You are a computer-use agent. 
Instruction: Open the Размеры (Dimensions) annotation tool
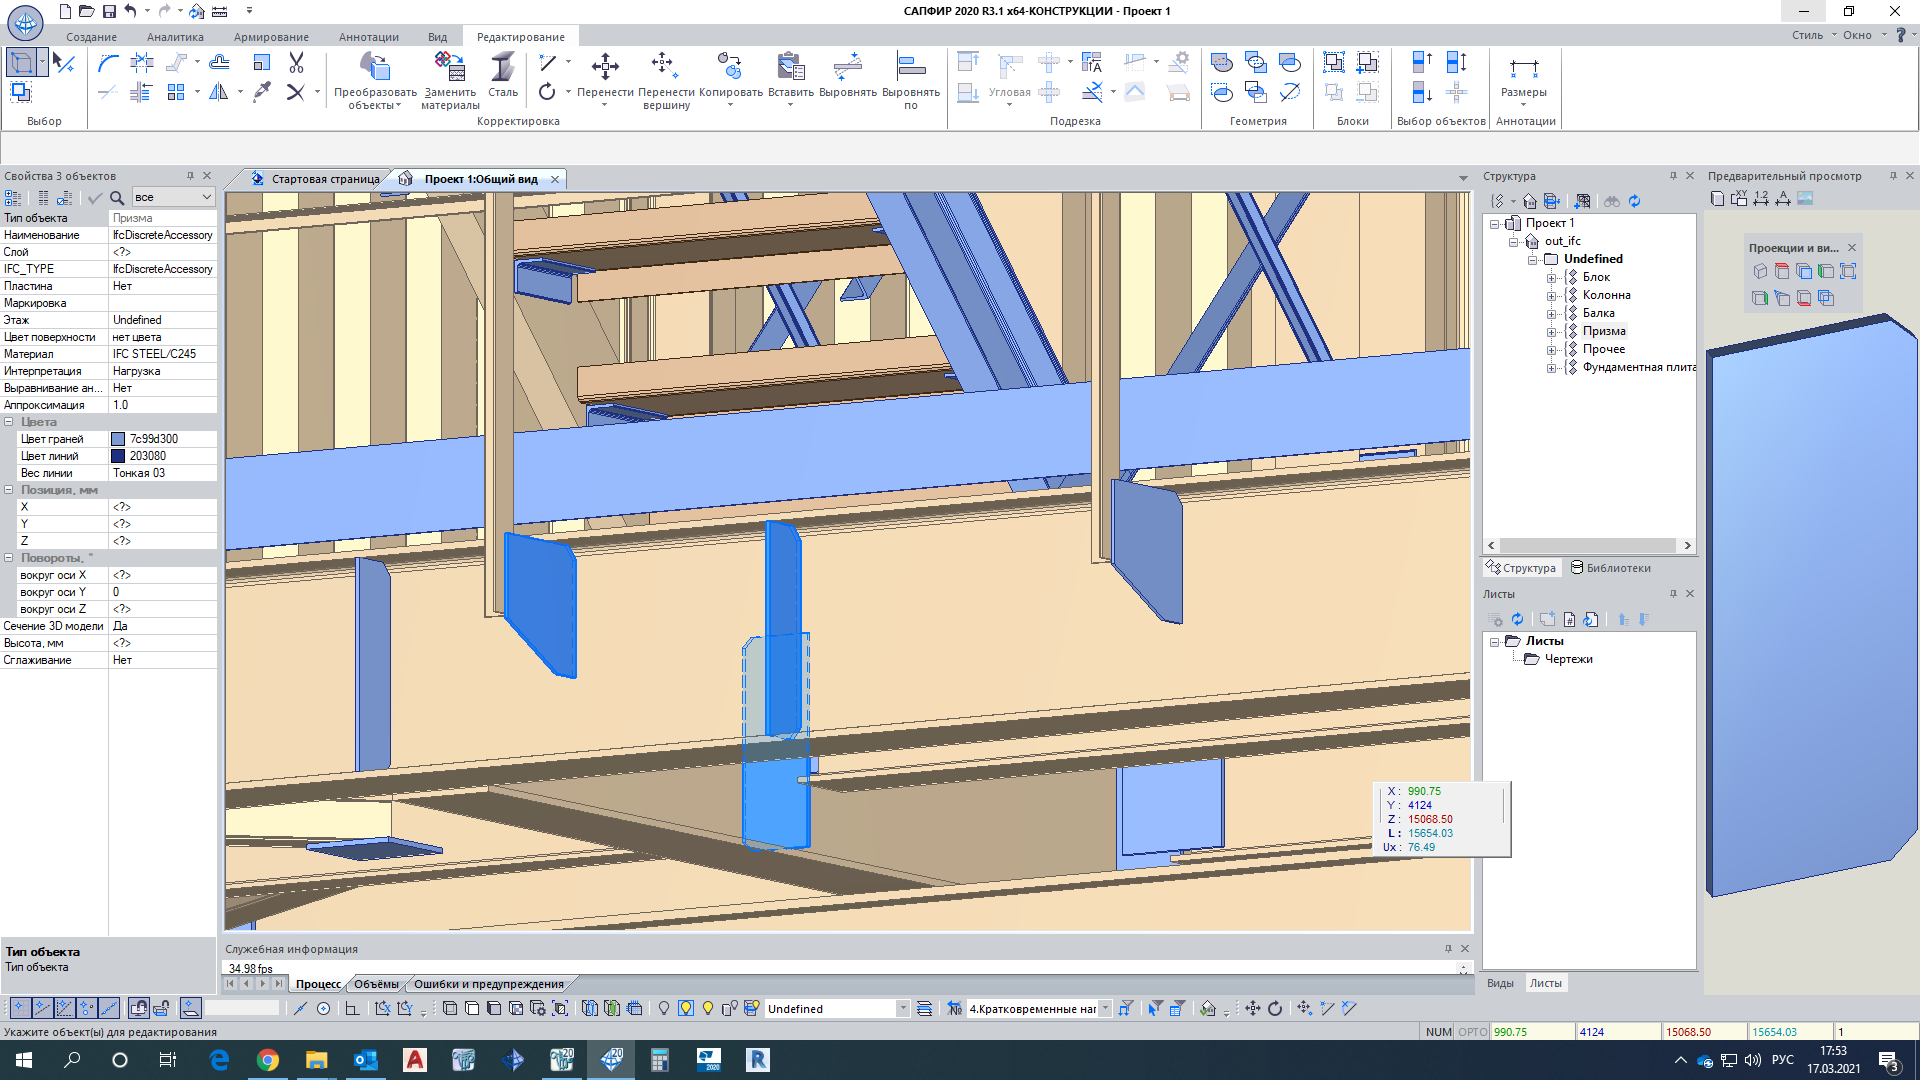coord(1523,70)
